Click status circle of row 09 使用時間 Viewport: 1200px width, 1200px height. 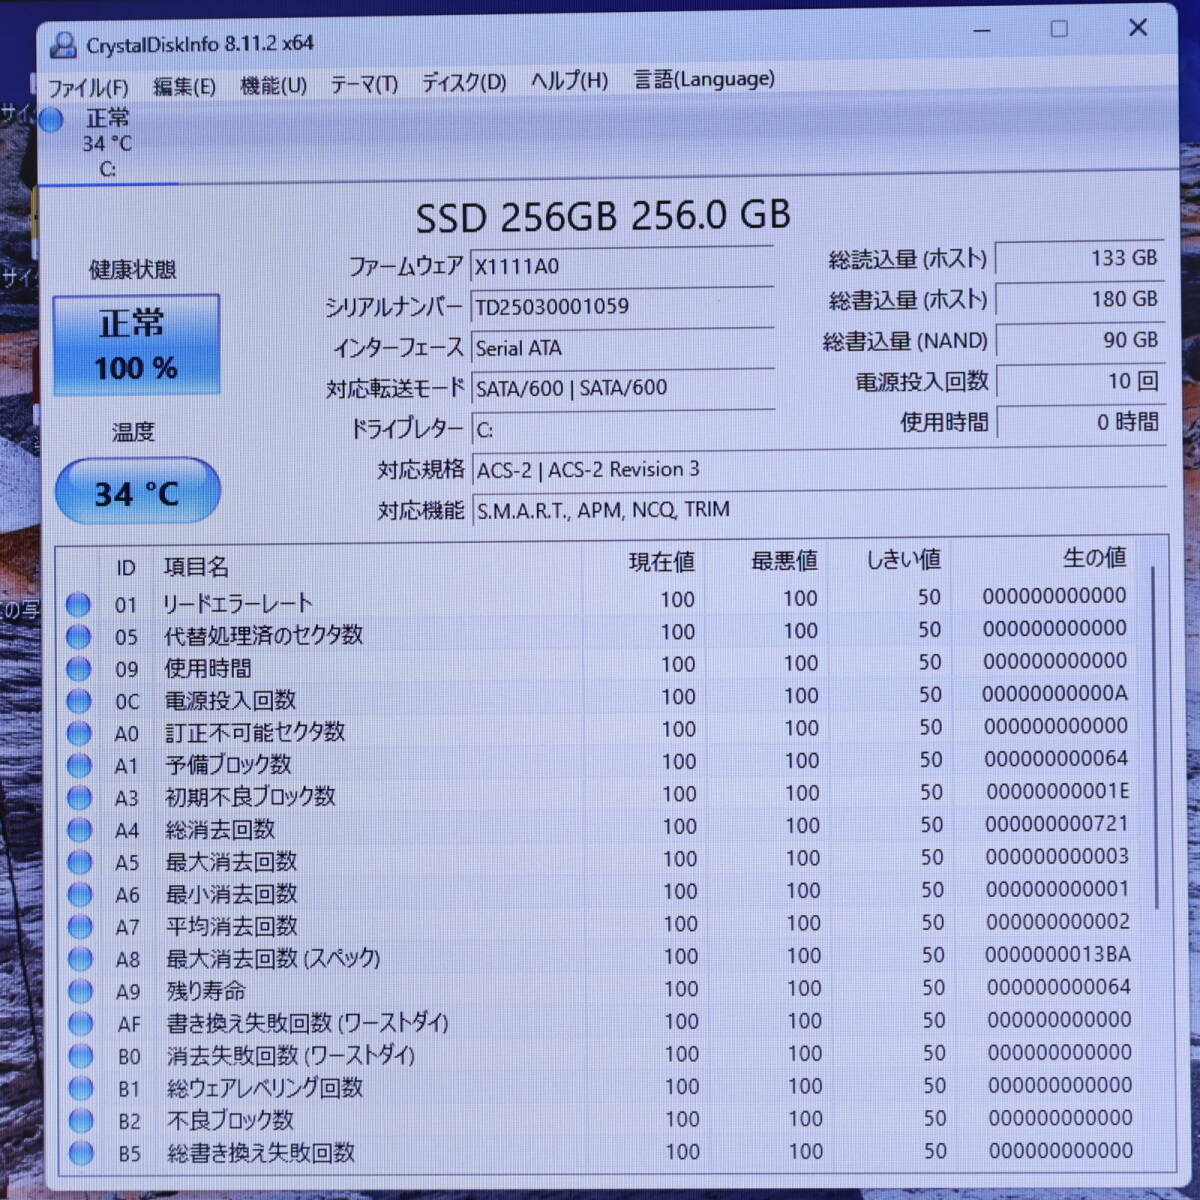78,668
